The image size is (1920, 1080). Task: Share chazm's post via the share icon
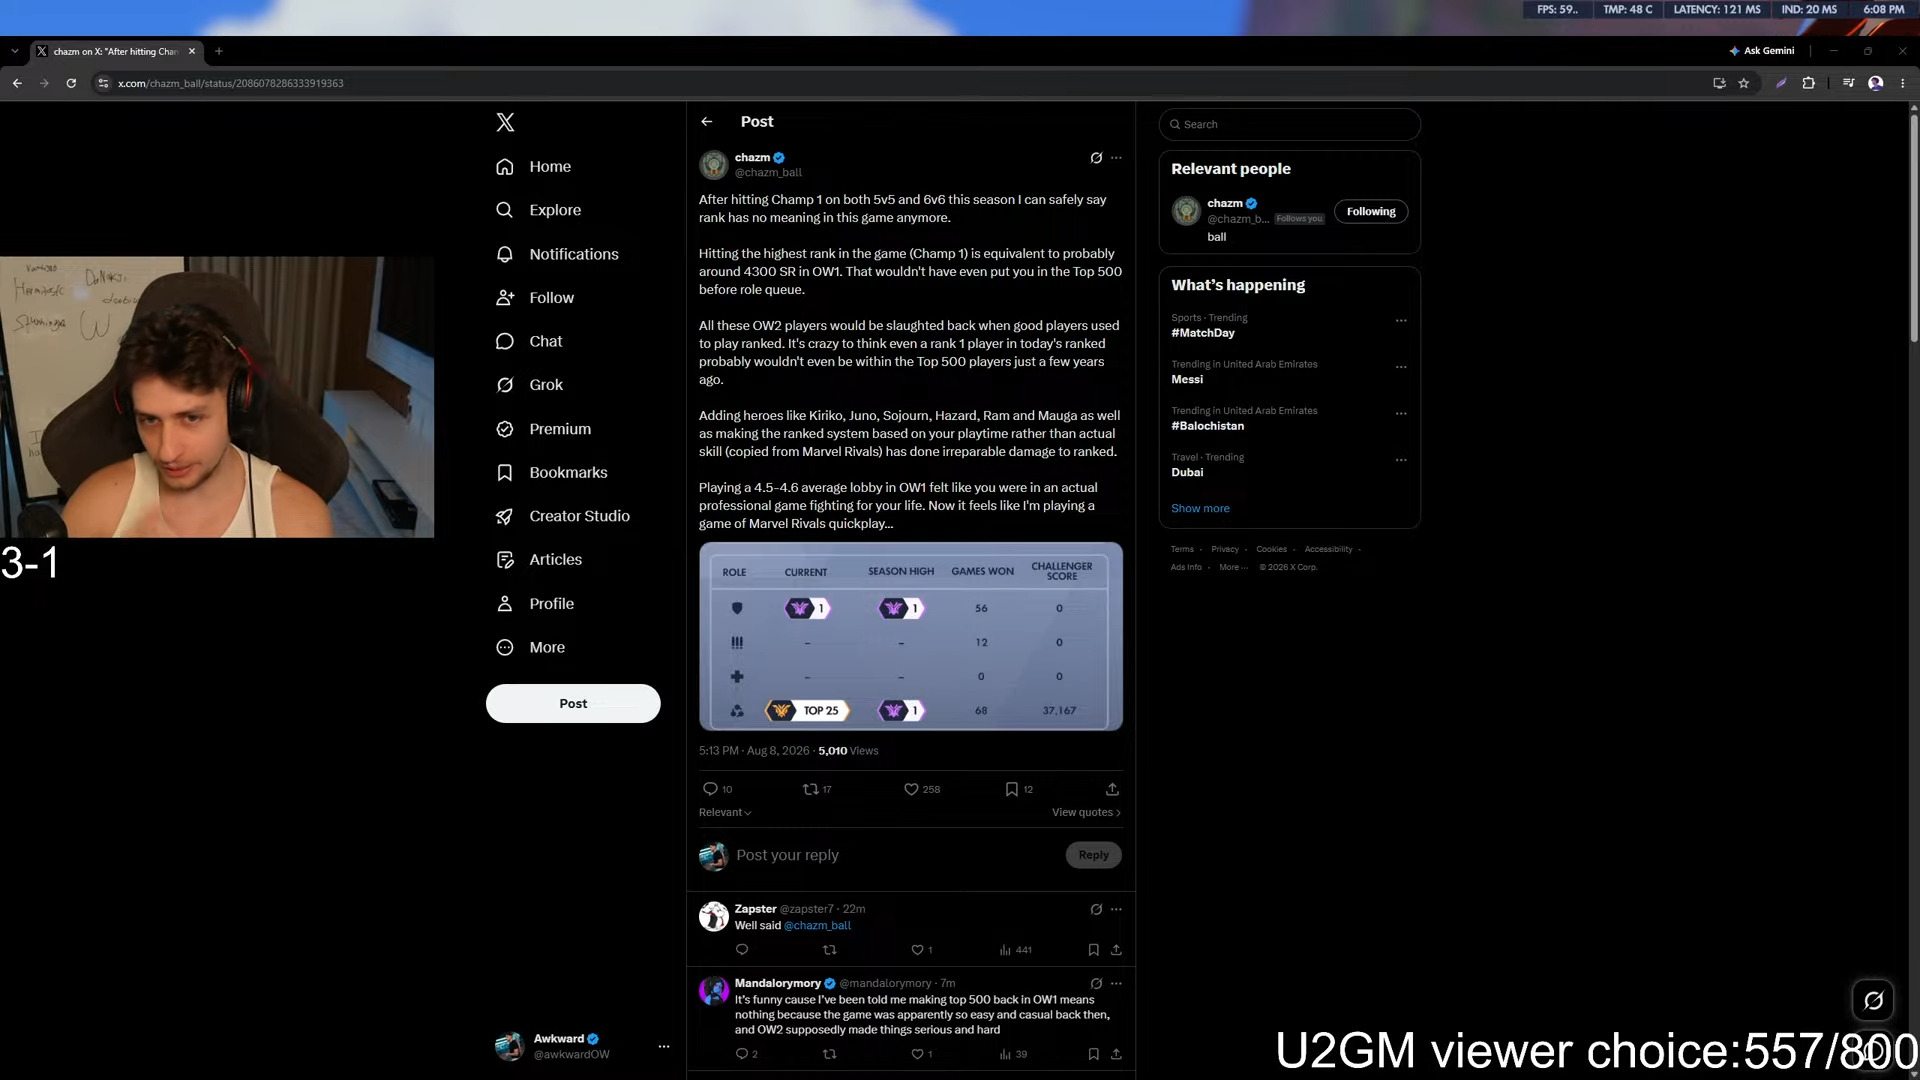pos(1112,789)
